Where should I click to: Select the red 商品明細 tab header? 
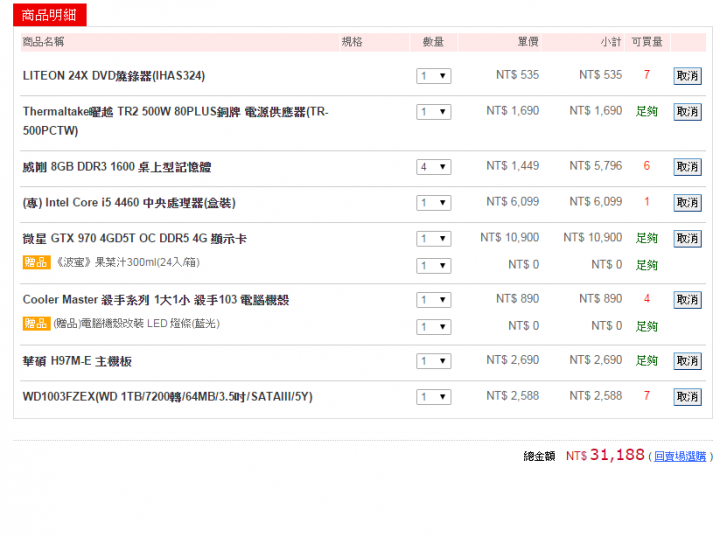tap(50, 15)
